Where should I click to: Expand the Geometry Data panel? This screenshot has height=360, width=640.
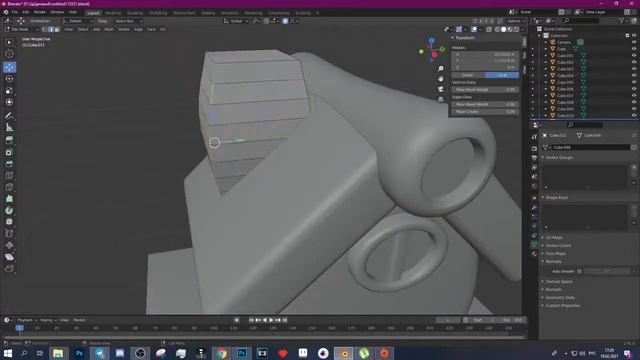pyautogui.click(x=559, y=298)
